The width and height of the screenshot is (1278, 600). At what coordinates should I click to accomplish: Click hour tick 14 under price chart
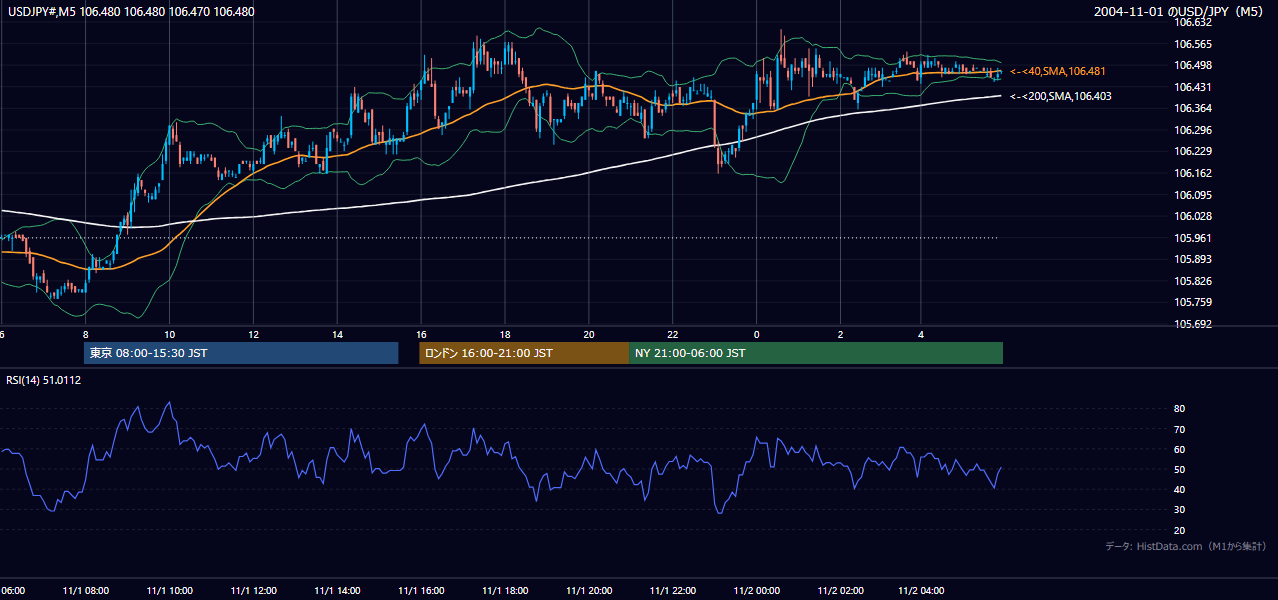[x=338, y=334]
